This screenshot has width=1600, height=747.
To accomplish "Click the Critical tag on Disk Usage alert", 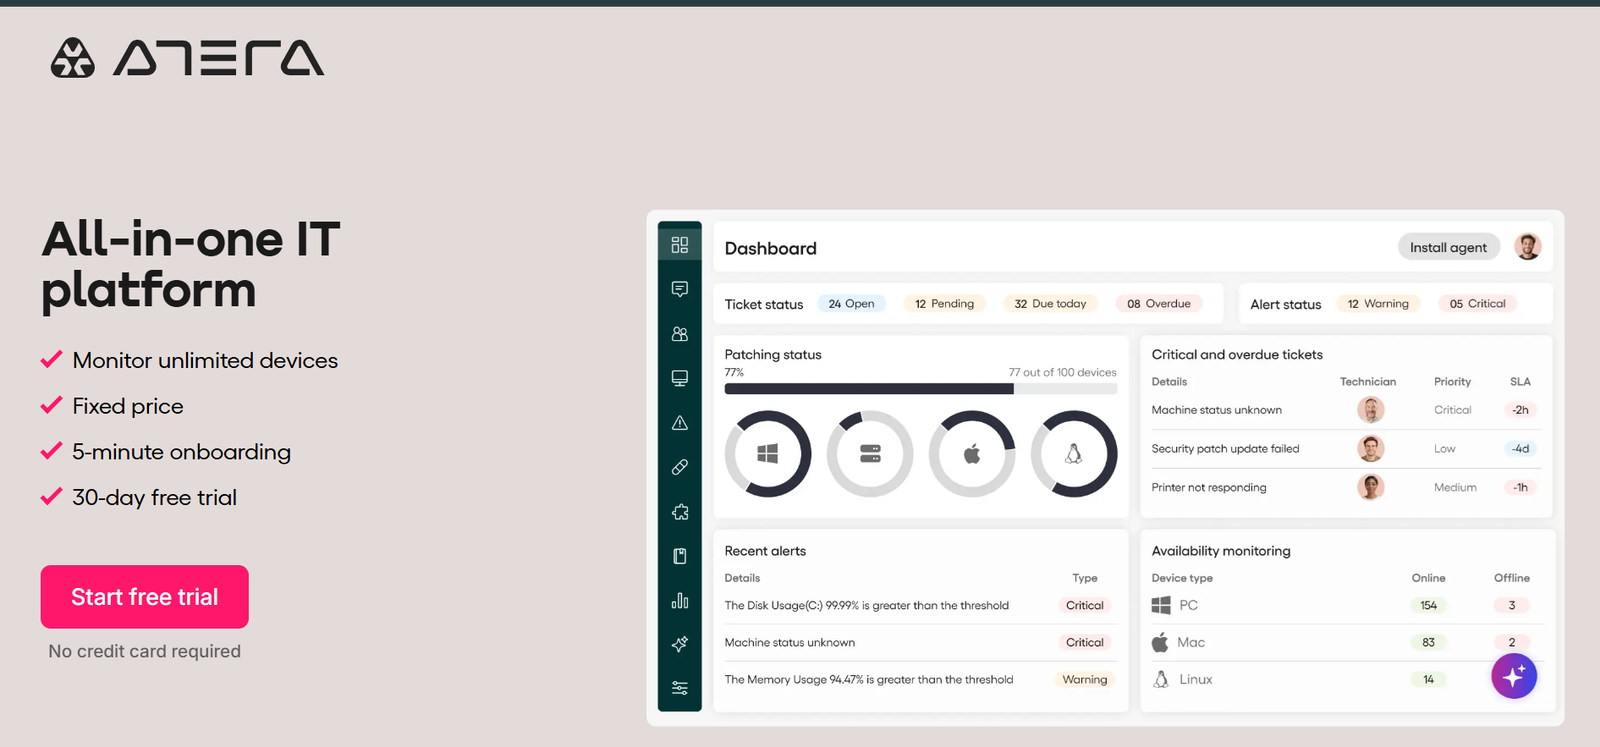I will (x=1084, y=605).
